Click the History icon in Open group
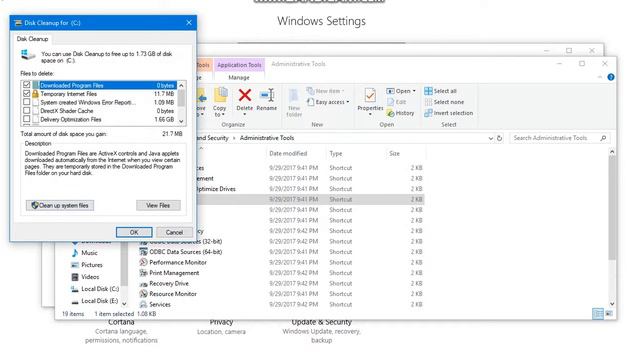Viewport: 640px width, 360px height. pyautogui.click(x=391, y=113)
